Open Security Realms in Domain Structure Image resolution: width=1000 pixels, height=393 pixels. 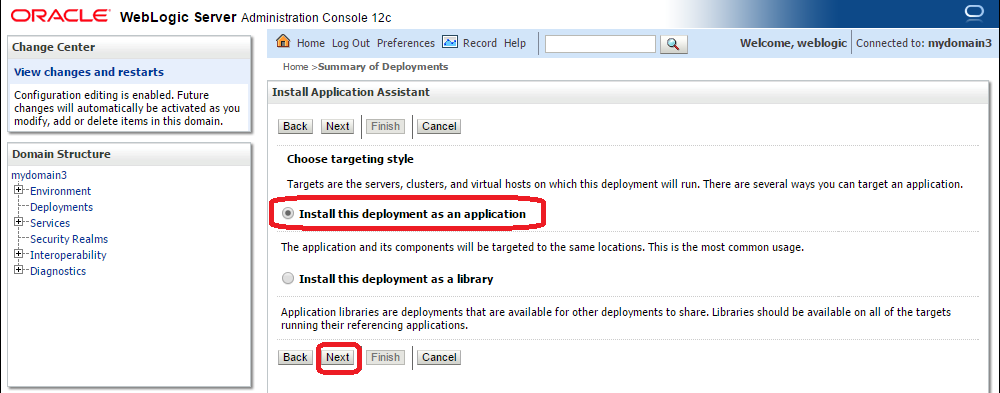[x=69, y=239]
